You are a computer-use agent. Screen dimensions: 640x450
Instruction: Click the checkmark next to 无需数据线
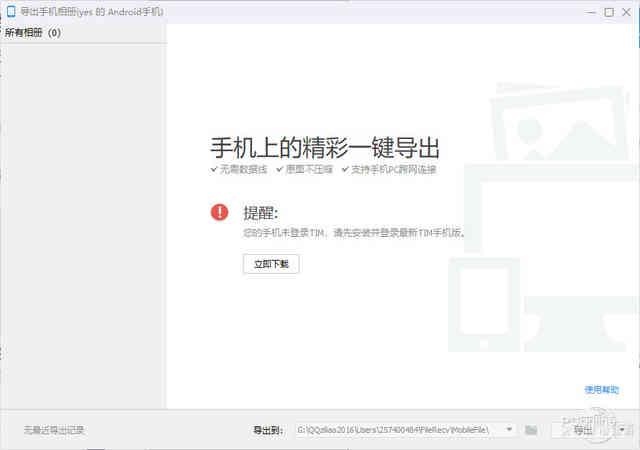pos(214,170)
